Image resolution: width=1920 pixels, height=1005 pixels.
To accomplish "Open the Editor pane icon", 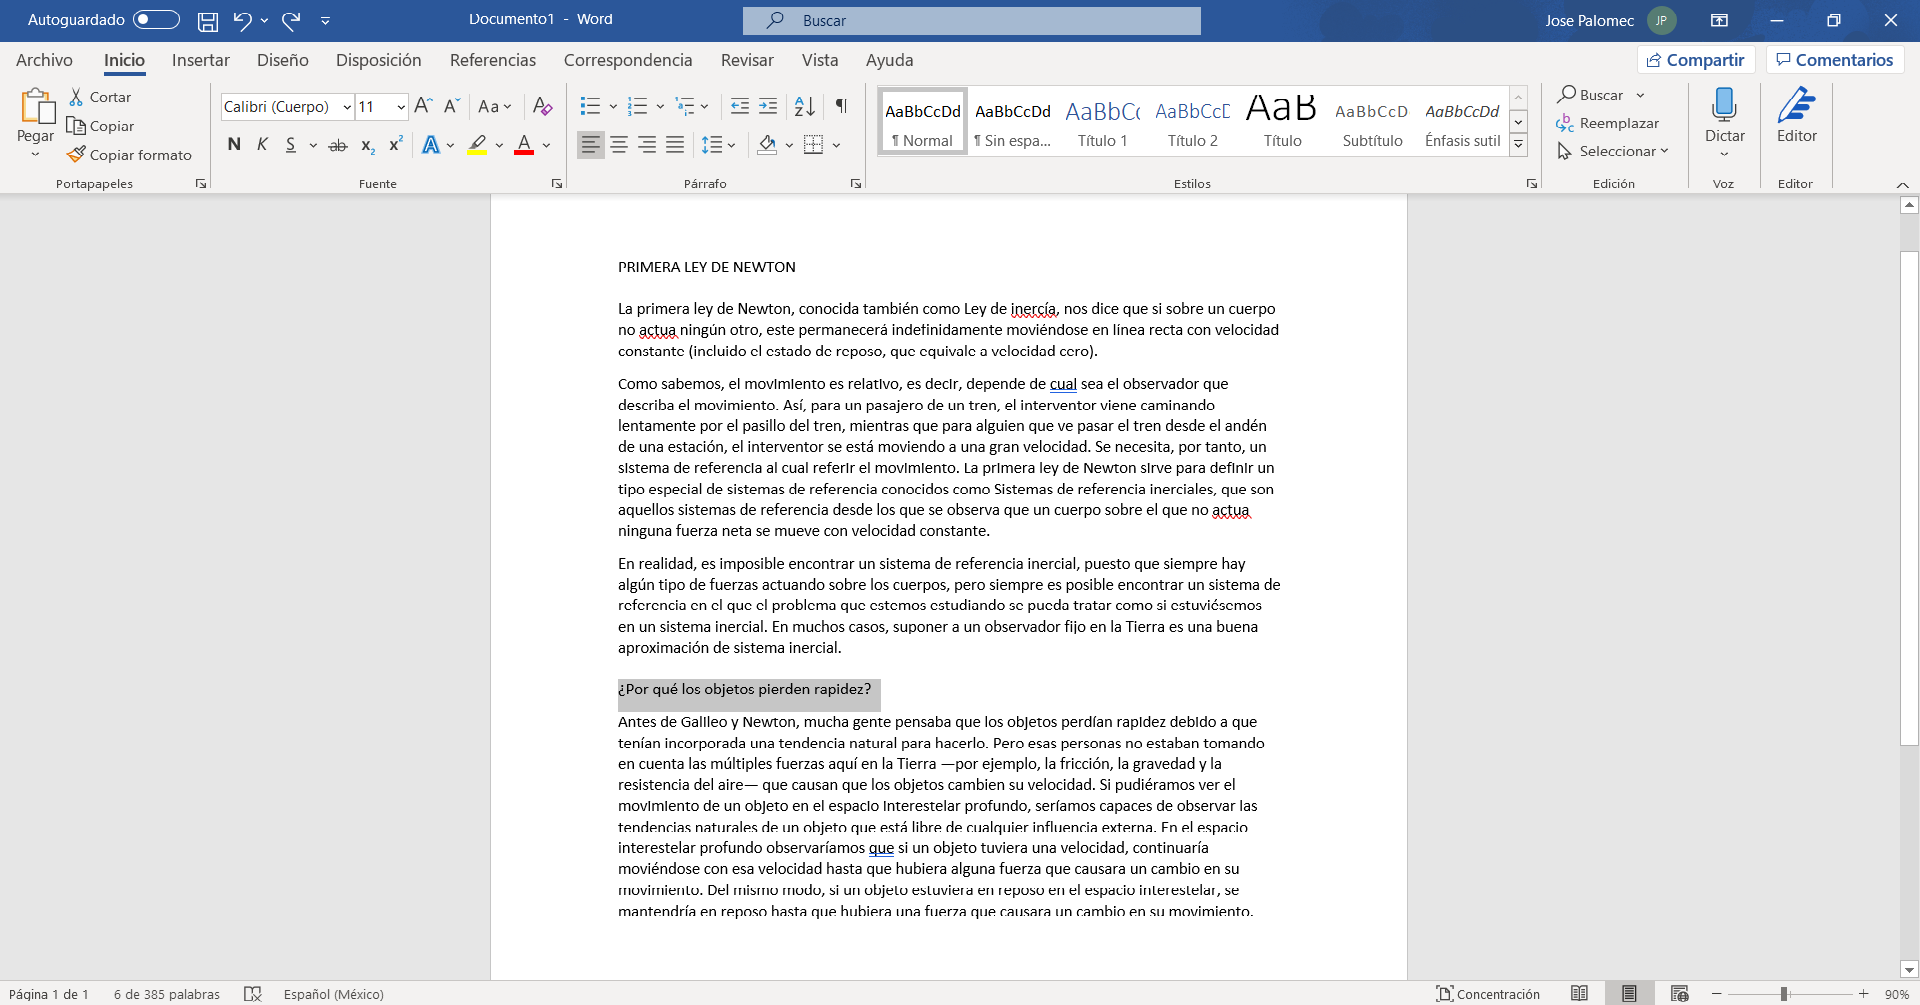I will coord(1796,105).
